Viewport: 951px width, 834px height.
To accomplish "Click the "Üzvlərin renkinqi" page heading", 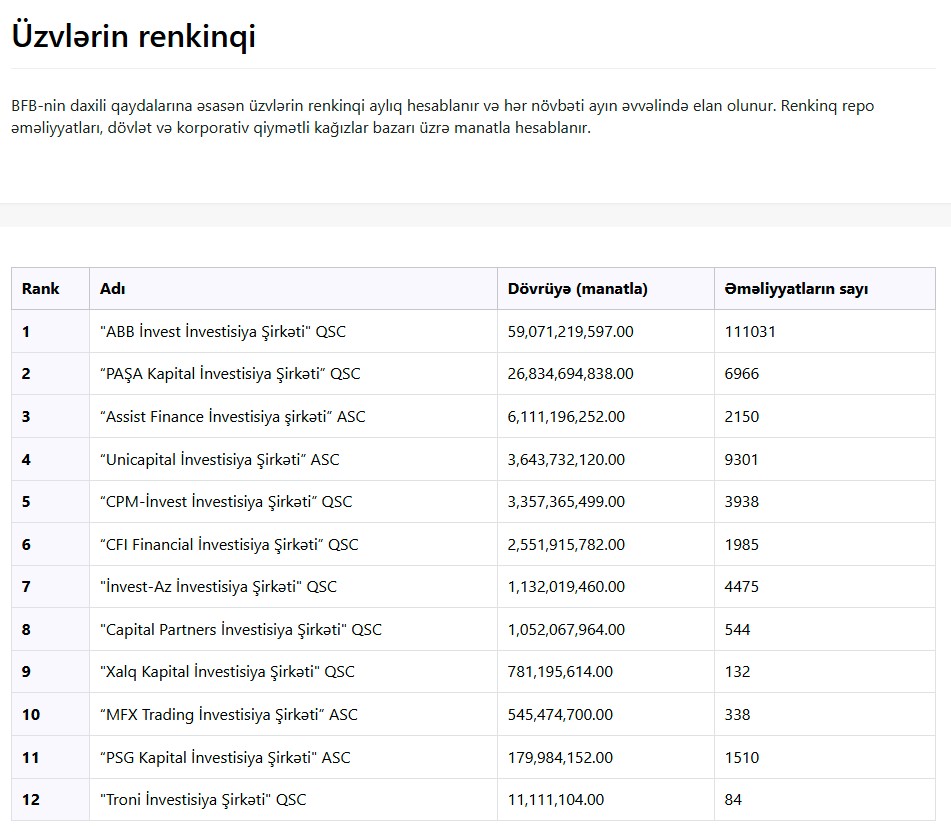I will tap(134, 37).
